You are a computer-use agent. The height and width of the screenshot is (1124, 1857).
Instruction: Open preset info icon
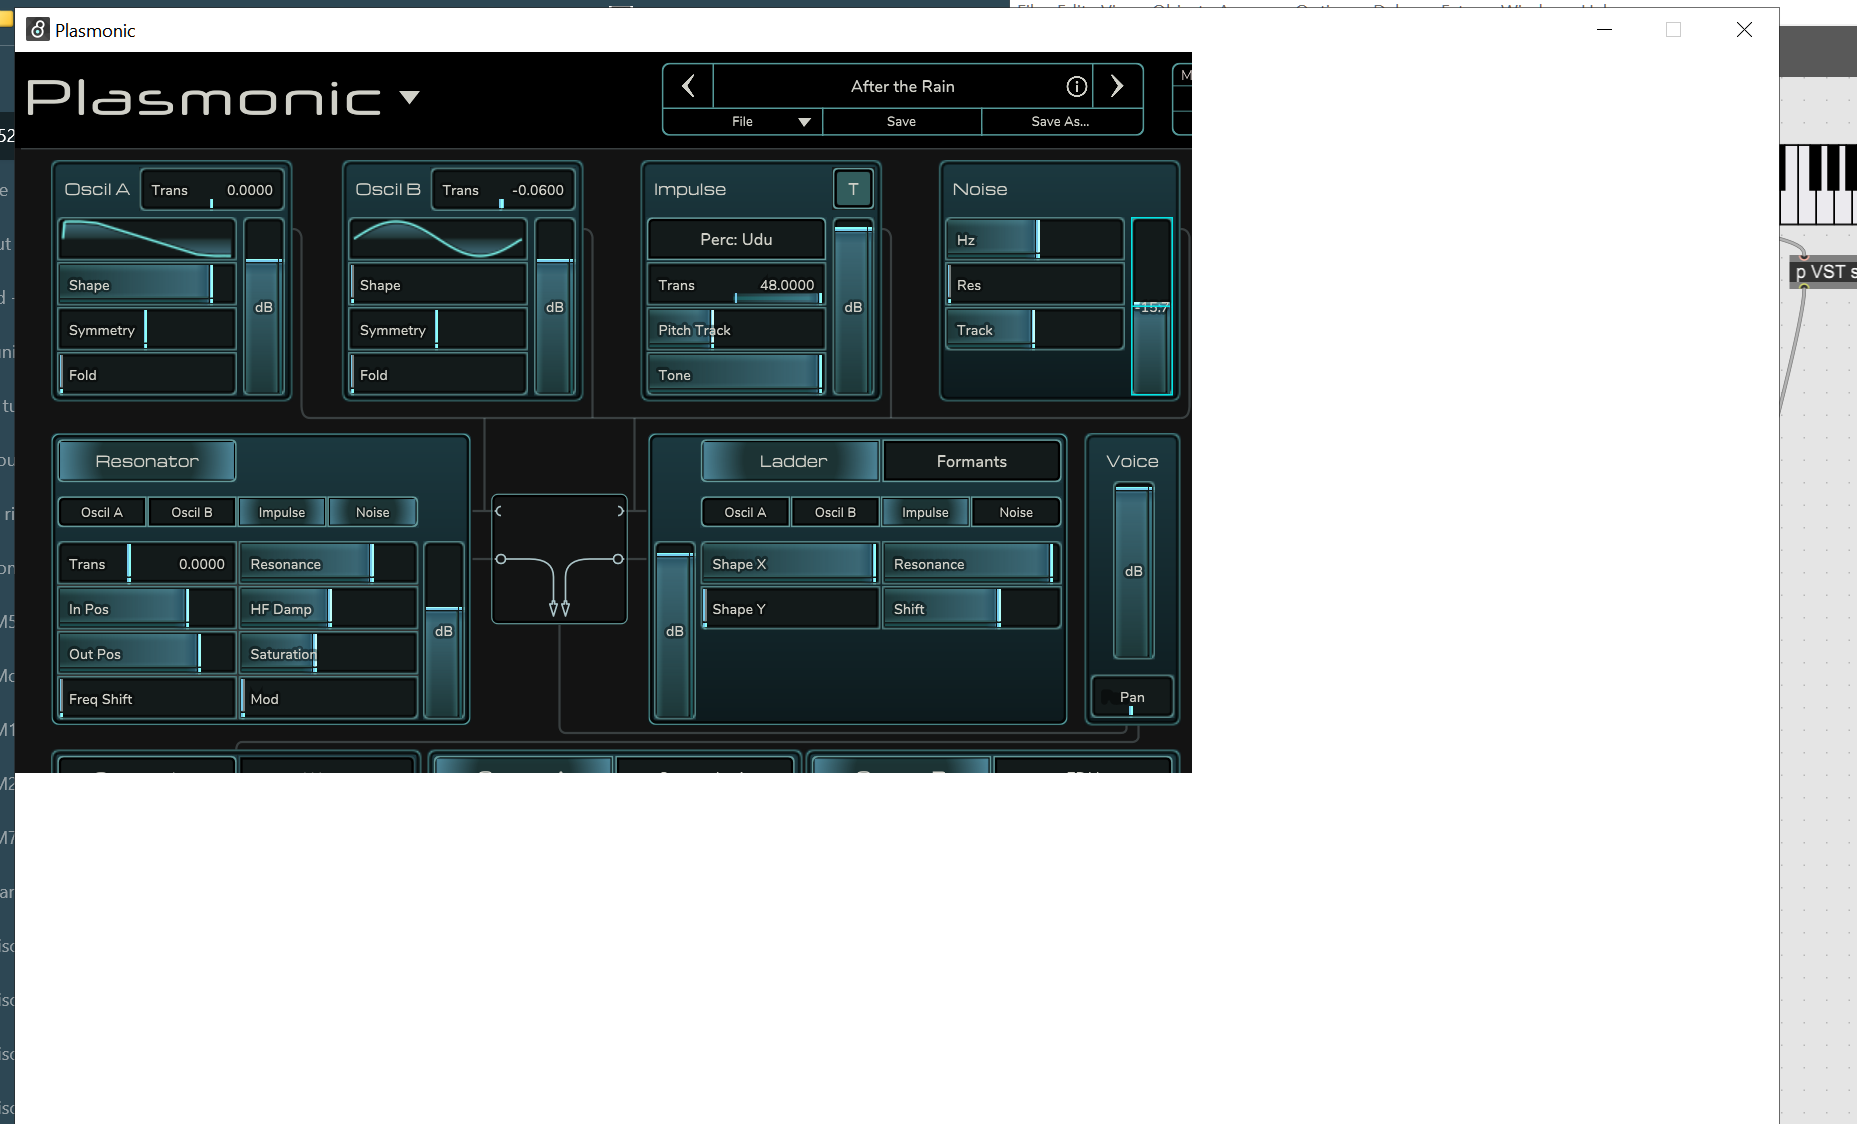[1076, 86]
